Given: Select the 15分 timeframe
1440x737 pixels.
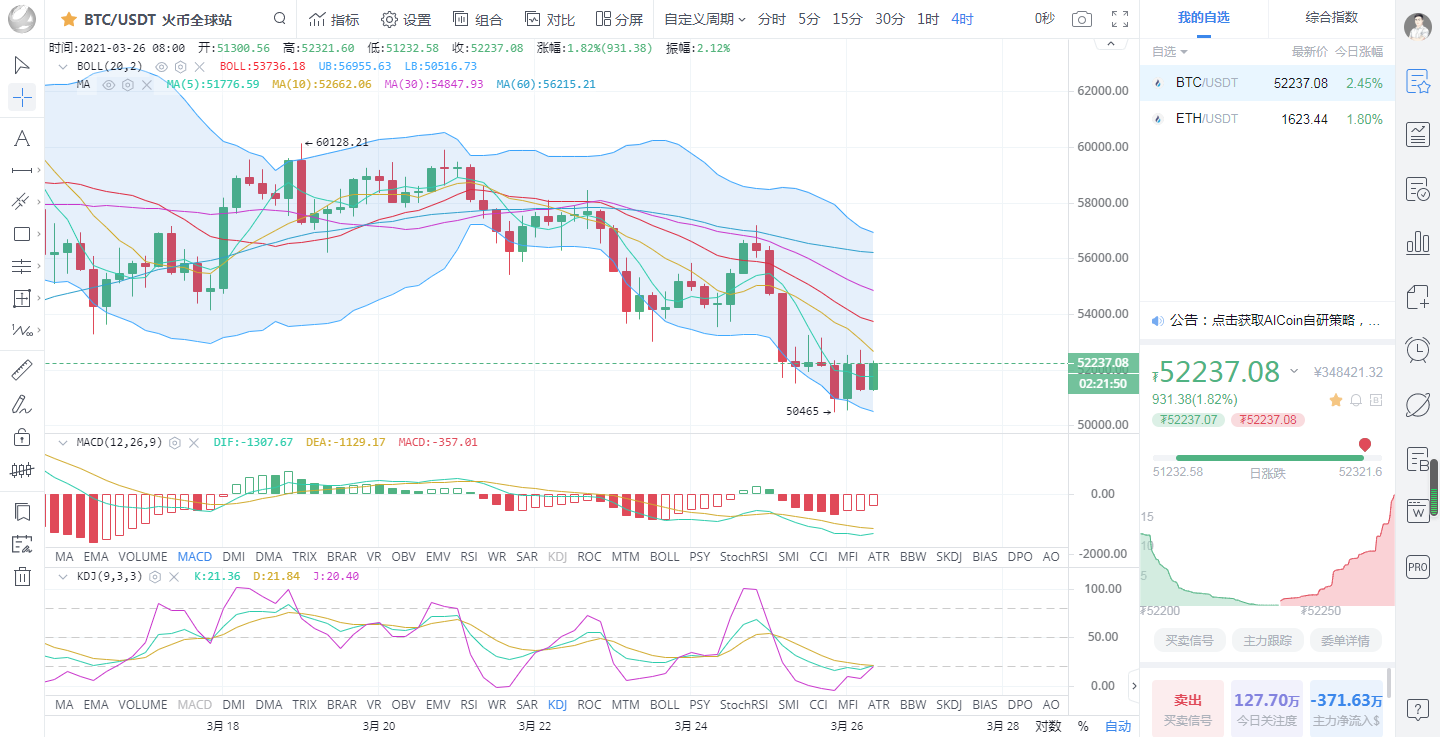Looking at the screenshot, I should tap(847, 19).
